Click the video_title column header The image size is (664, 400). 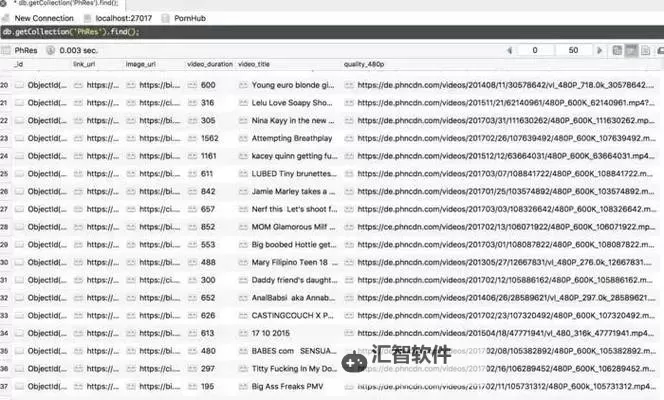254,64
